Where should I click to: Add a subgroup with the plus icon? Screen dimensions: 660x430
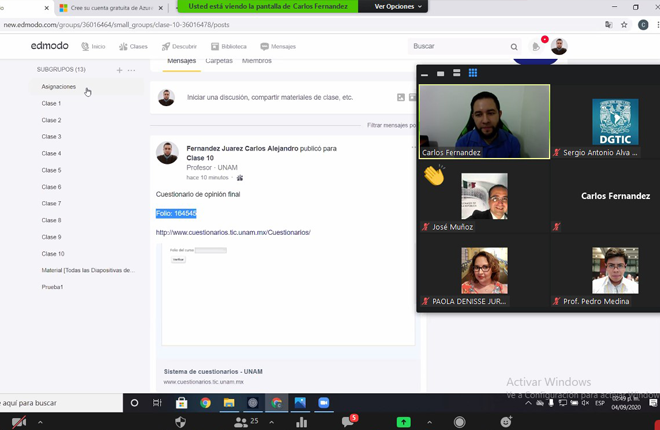[119, 70]
